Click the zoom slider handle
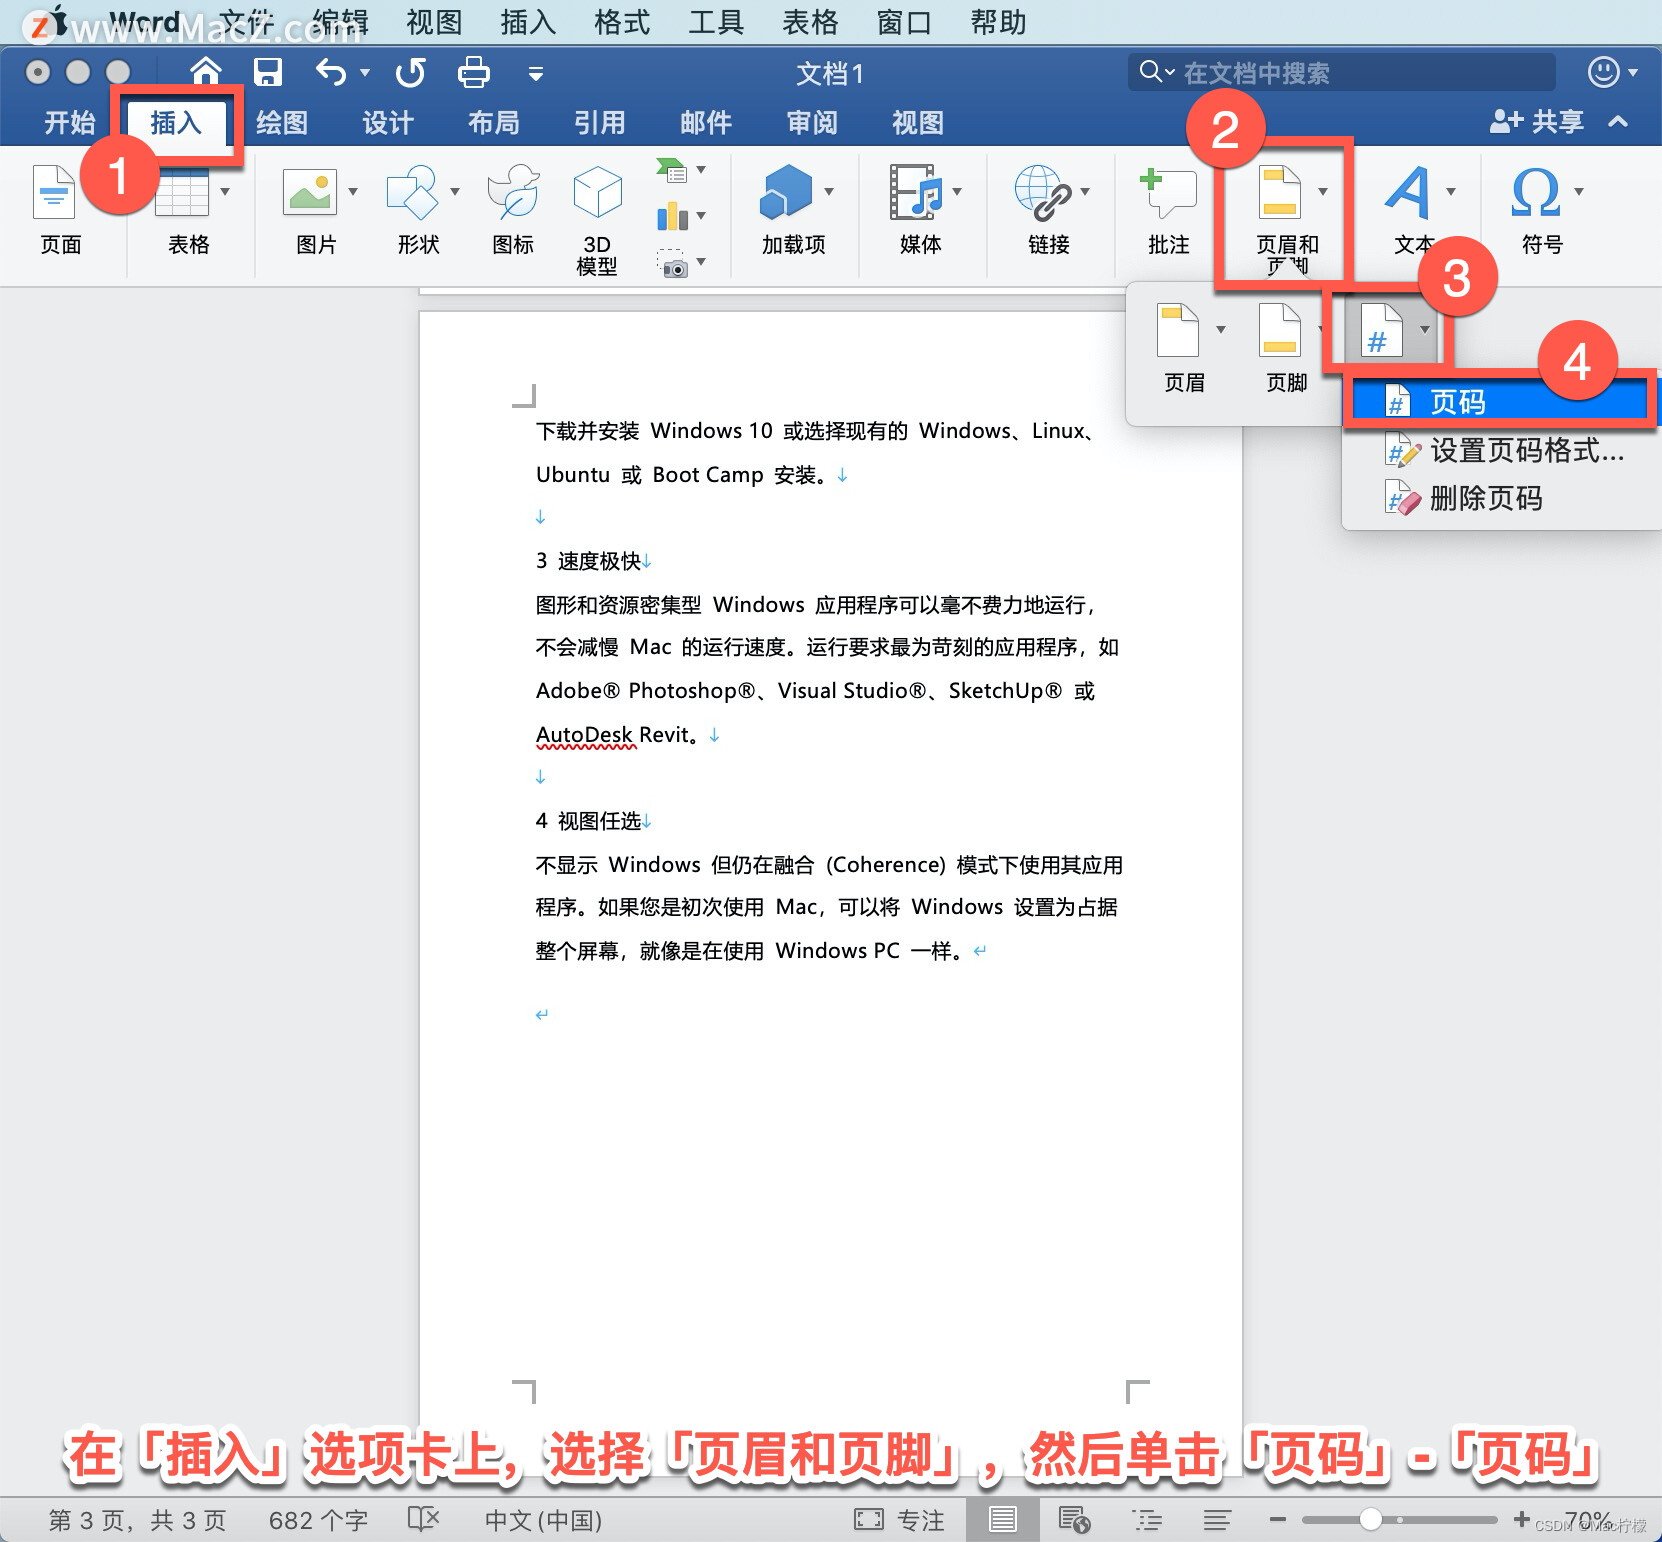 click(x=1370, y=1519)
